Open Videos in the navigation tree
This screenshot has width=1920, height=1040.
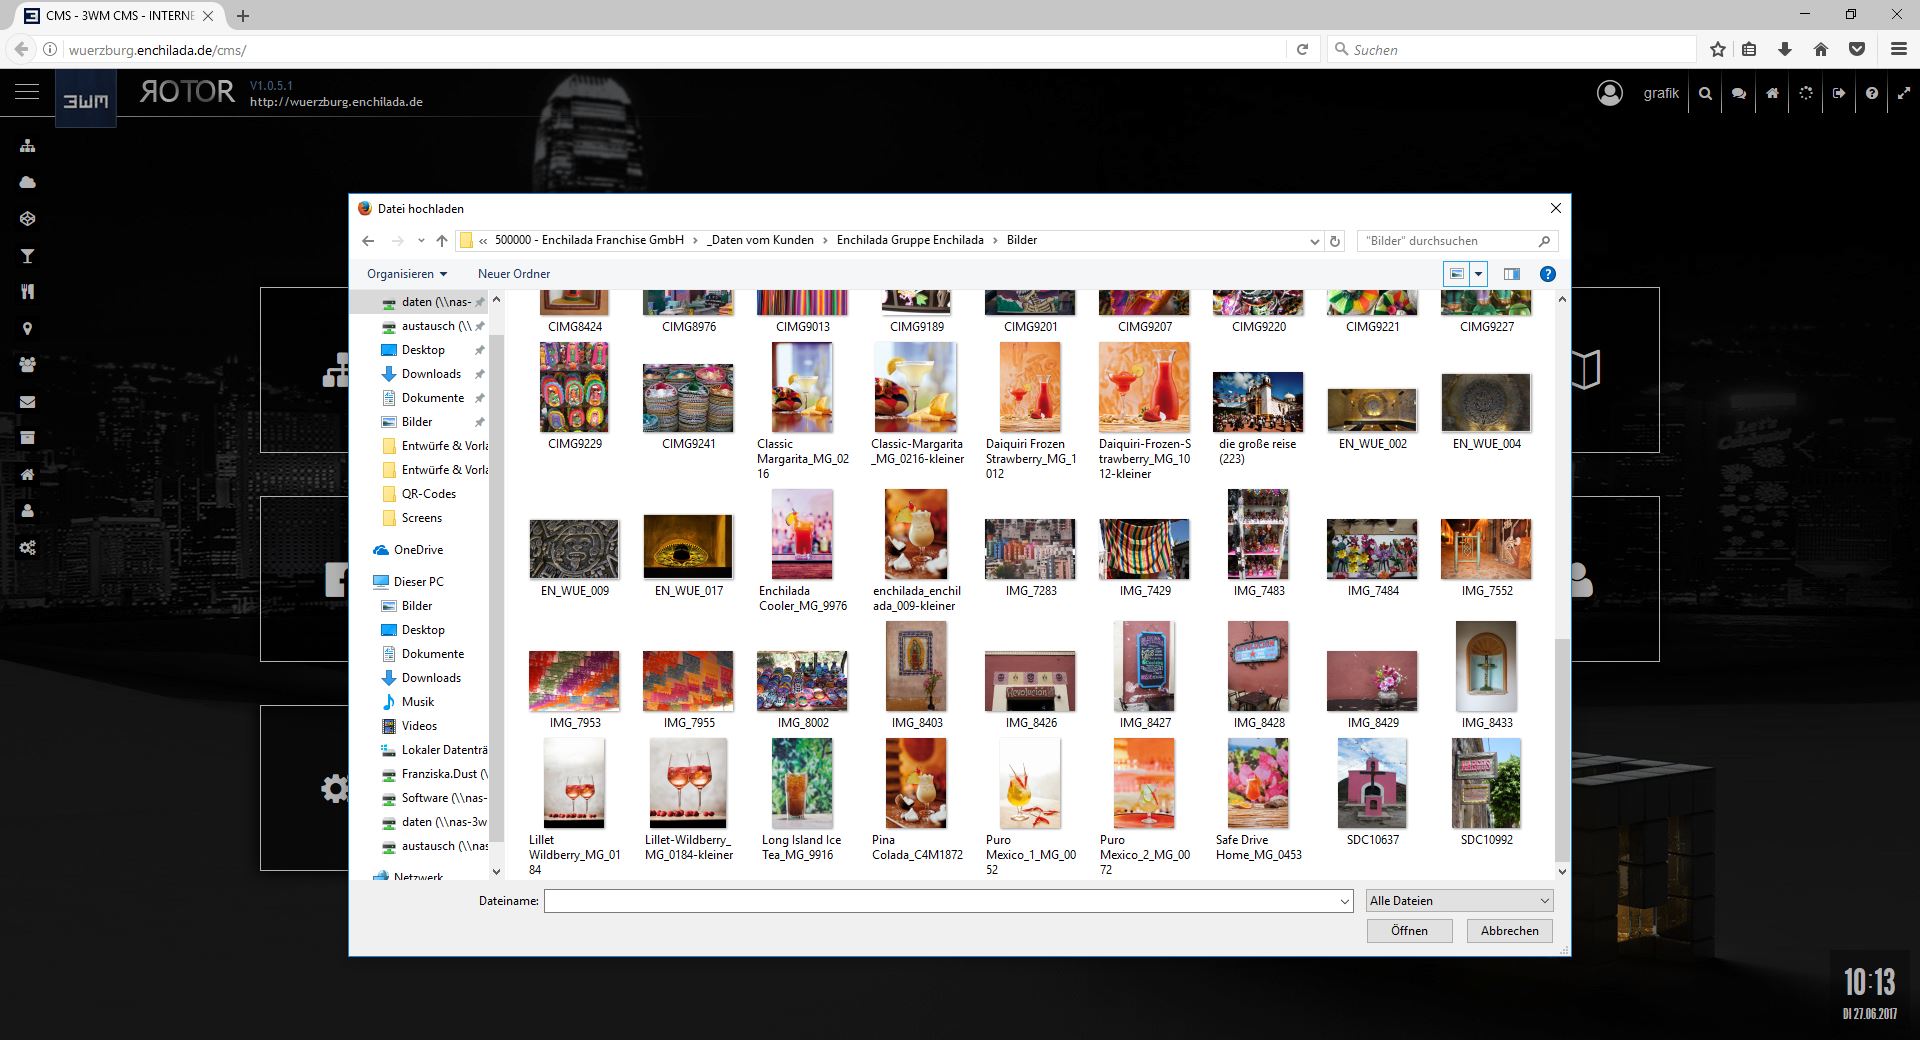pos(419,726)
